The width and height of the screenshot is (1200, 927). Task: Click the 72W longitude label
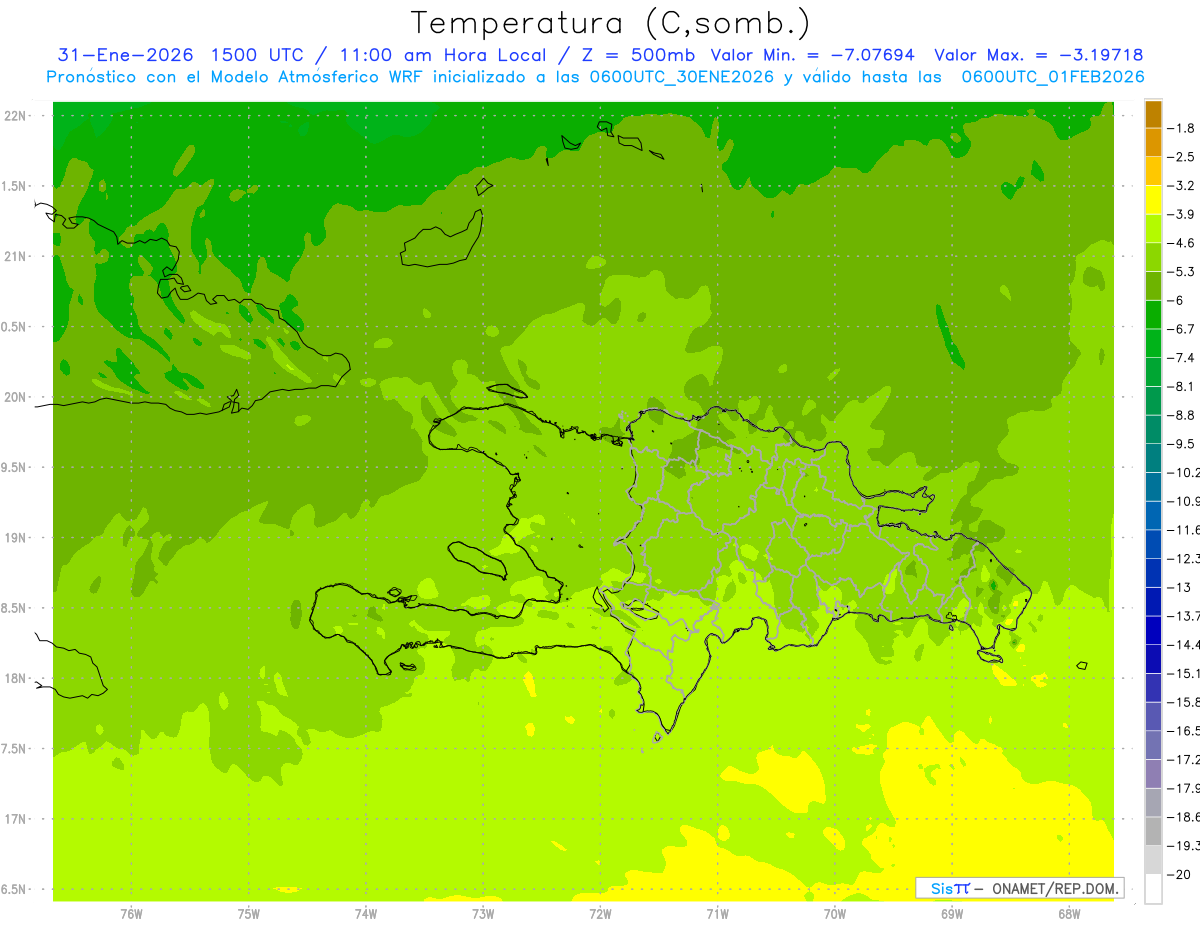point(600,914)
